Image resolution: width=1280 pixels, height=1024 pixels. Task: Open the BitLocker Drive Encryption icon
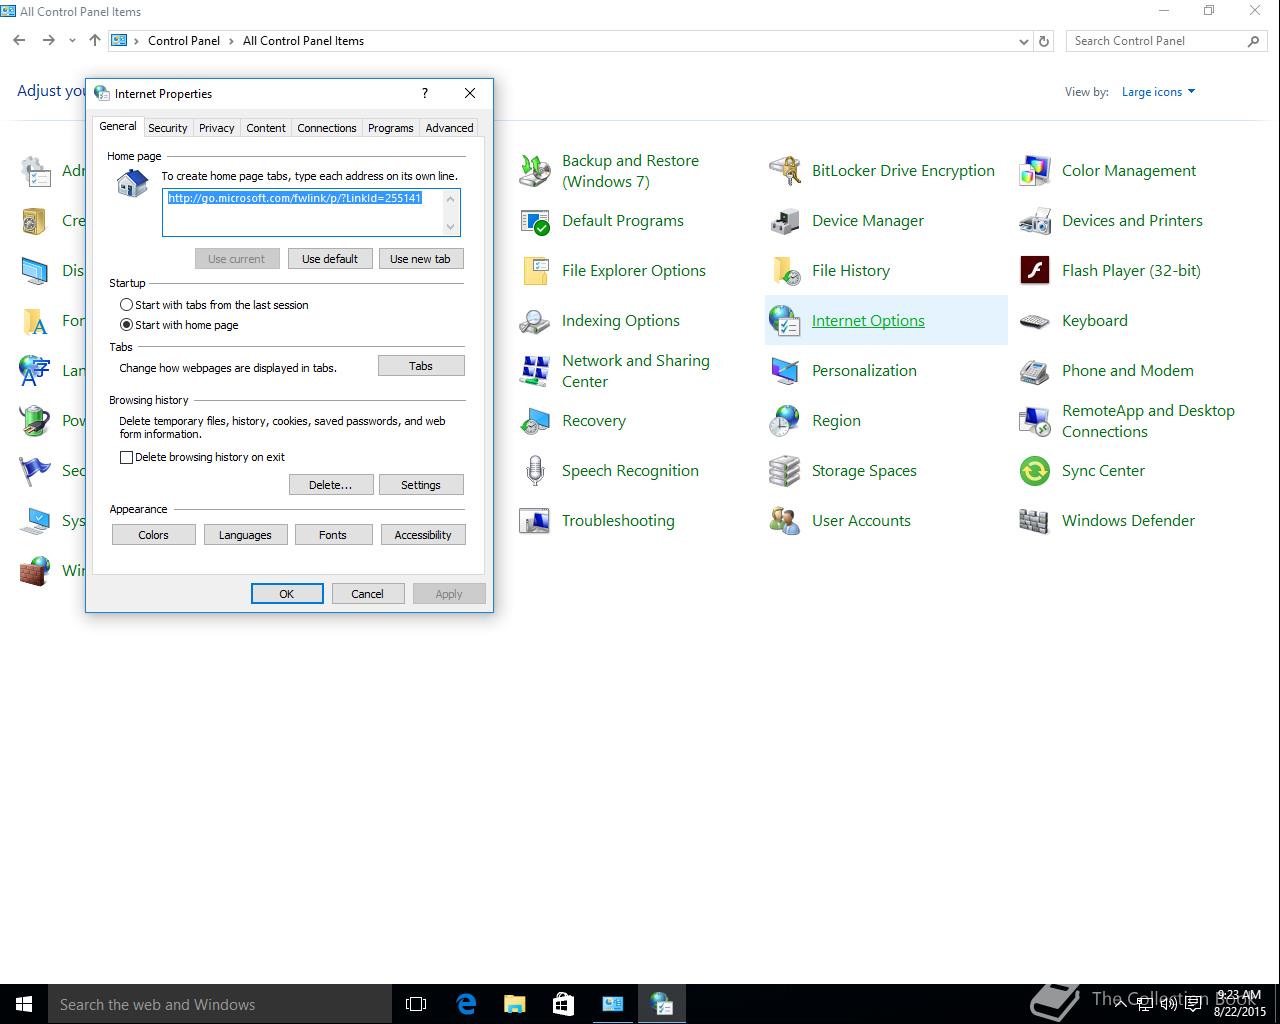785,171
